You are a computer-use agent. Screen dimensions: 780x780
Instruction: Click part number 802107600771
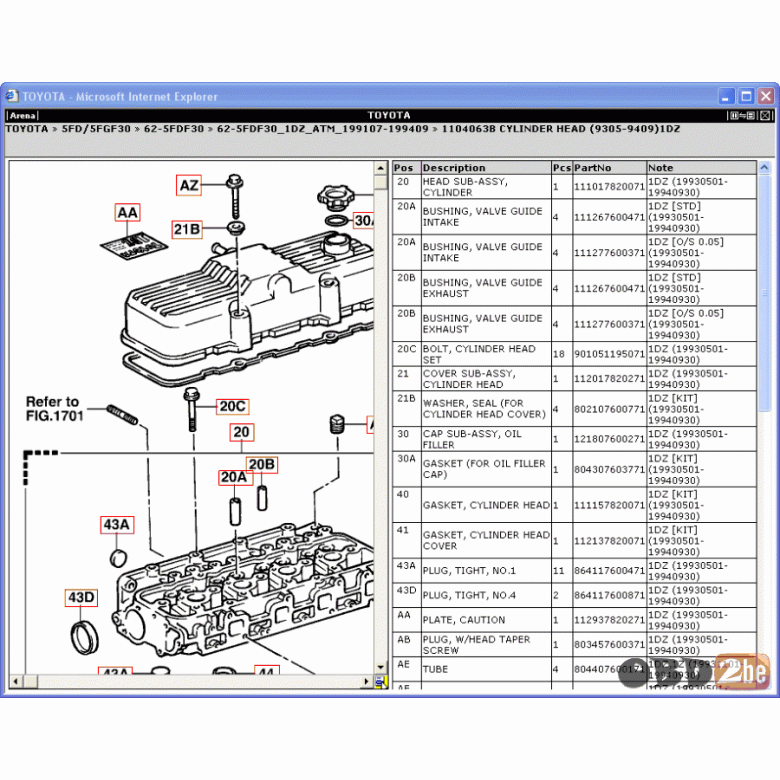coord(609,409)
